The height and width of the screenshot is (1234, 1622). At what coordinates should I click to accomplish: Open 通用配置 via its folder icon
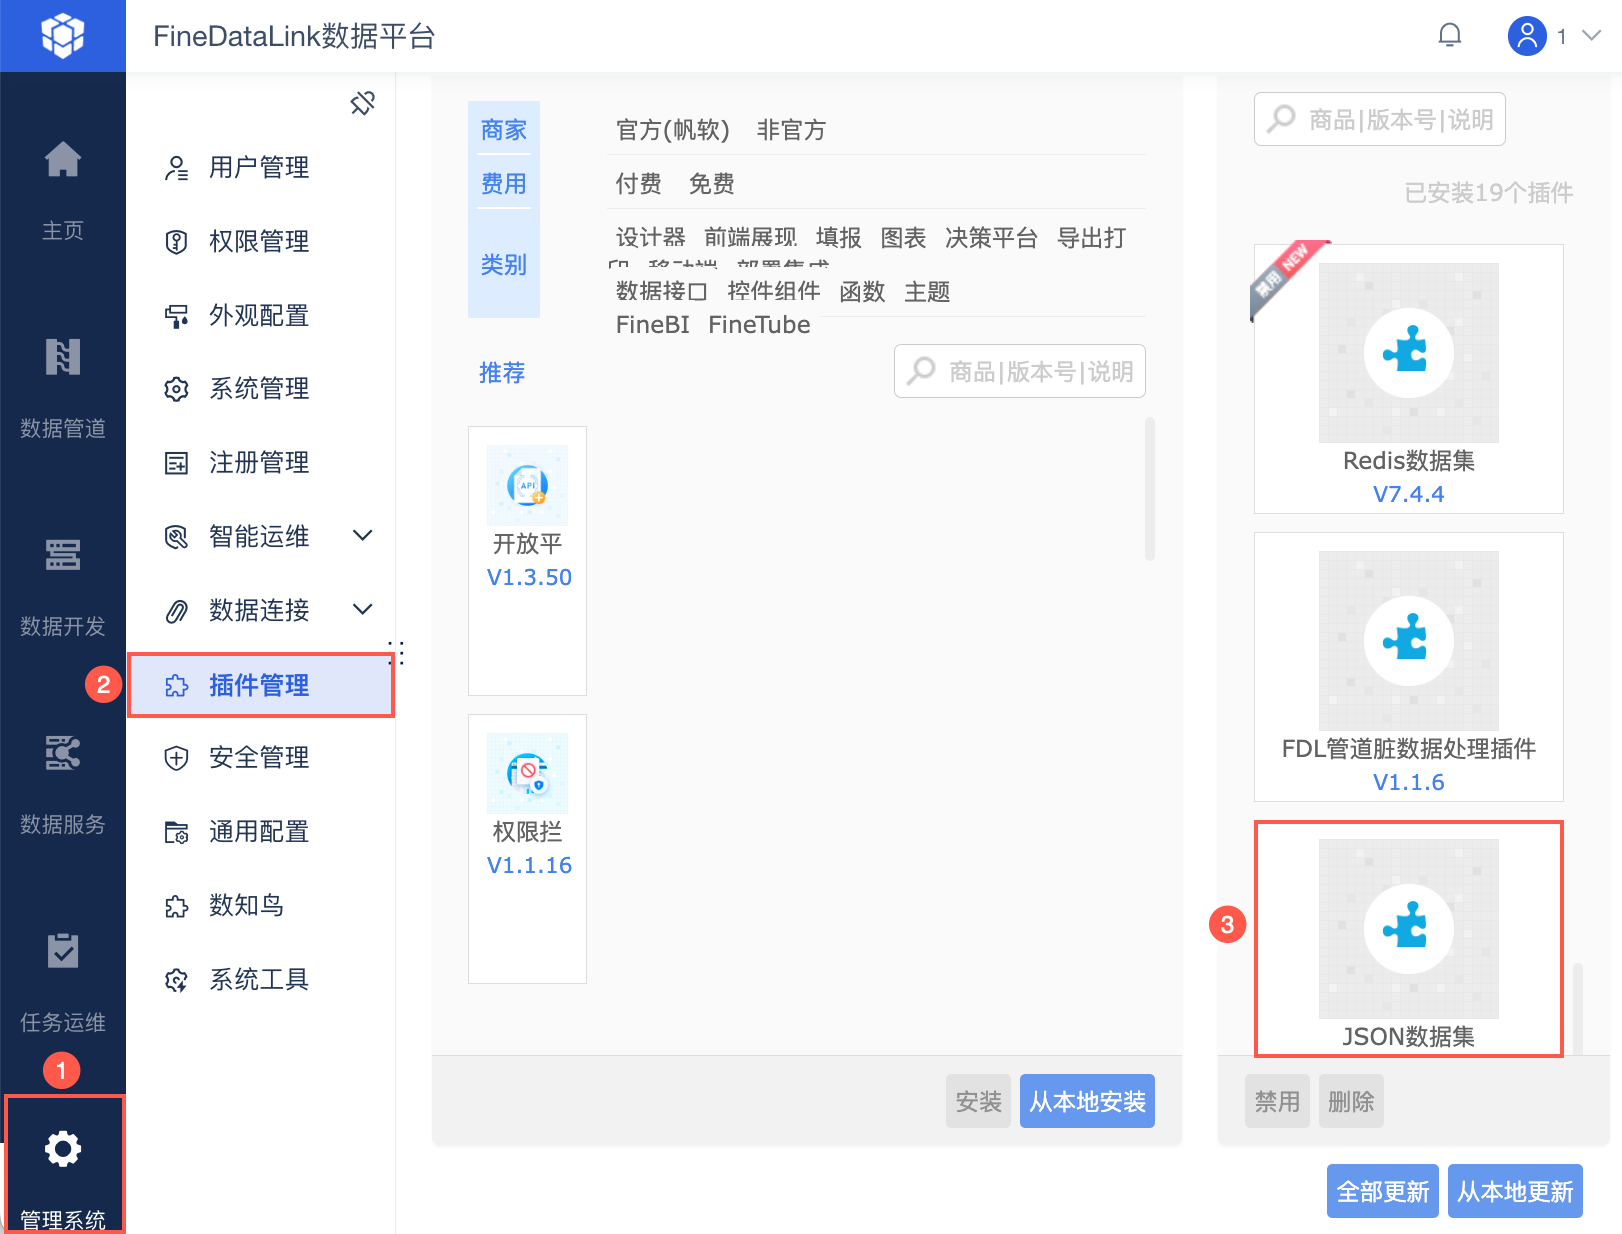coord(176,832)
